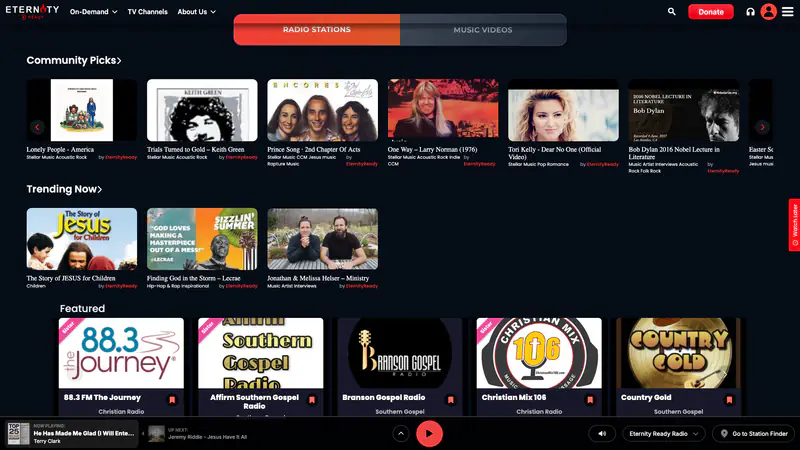Bookmark 88.3 FM The Journey station
This screenshot has height=450, width=800.
tap(172, 400)
